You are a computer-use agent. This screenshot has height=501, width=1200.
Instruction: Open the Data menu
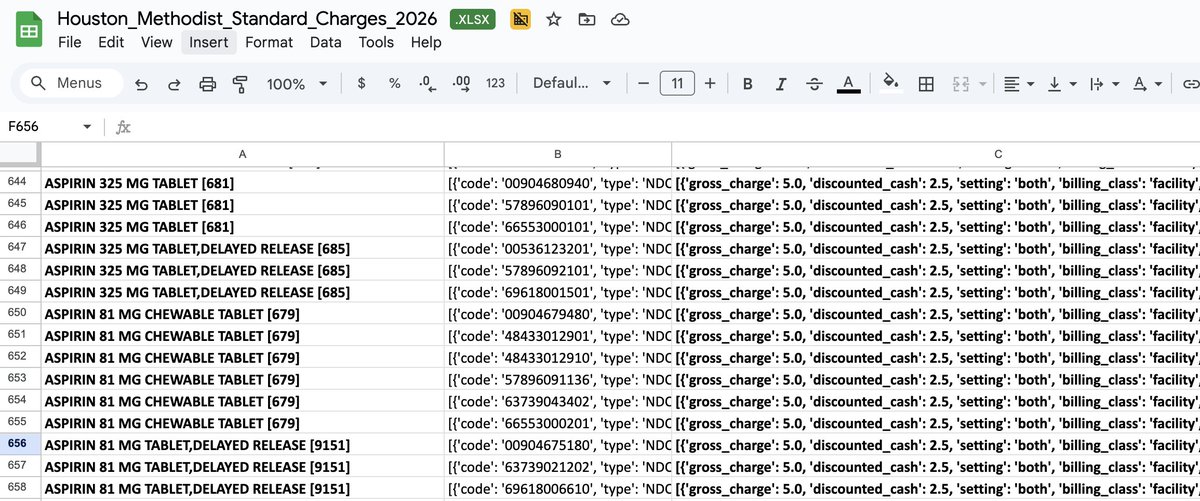325,42
